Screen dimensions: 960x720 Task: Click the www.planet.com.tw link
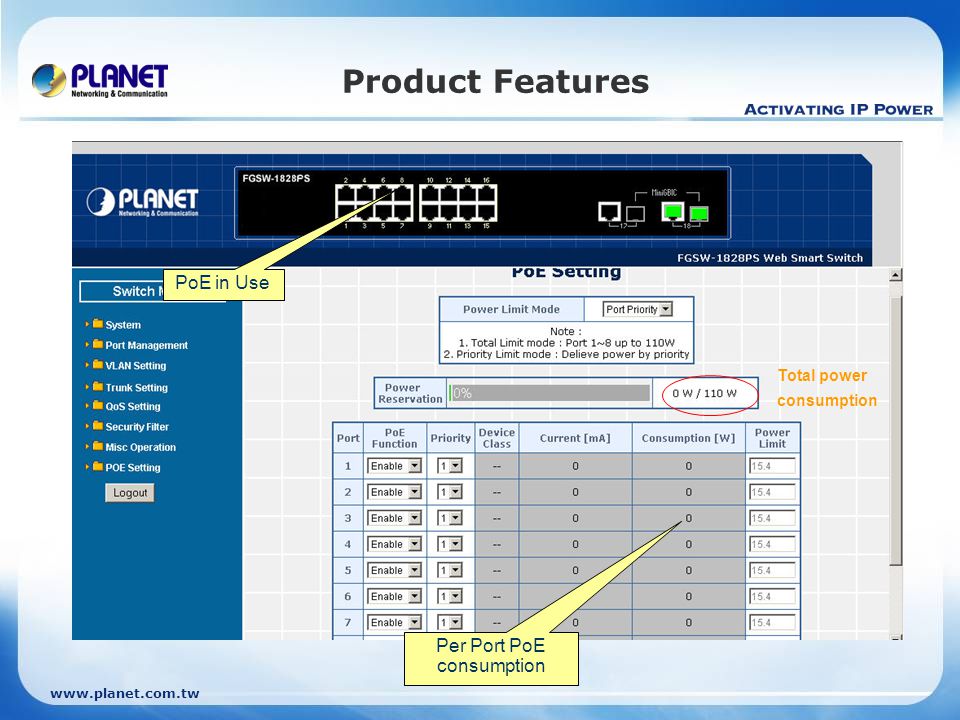coord(125,694)
